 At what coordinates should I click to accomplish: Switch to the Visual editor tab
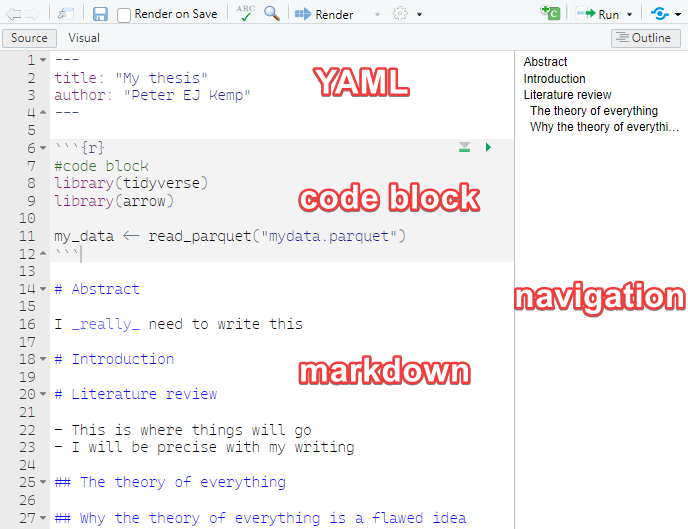(84, 38)
